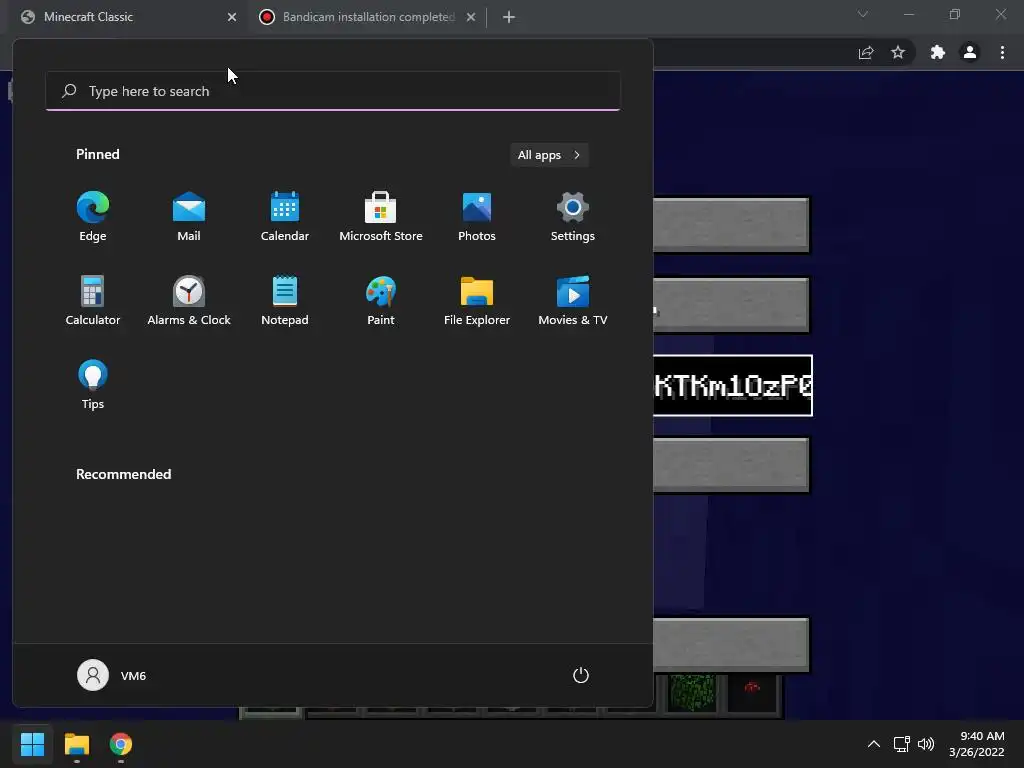Switch to the Minecraft Classic tab
1024x768 pixels.
point(124,17)
